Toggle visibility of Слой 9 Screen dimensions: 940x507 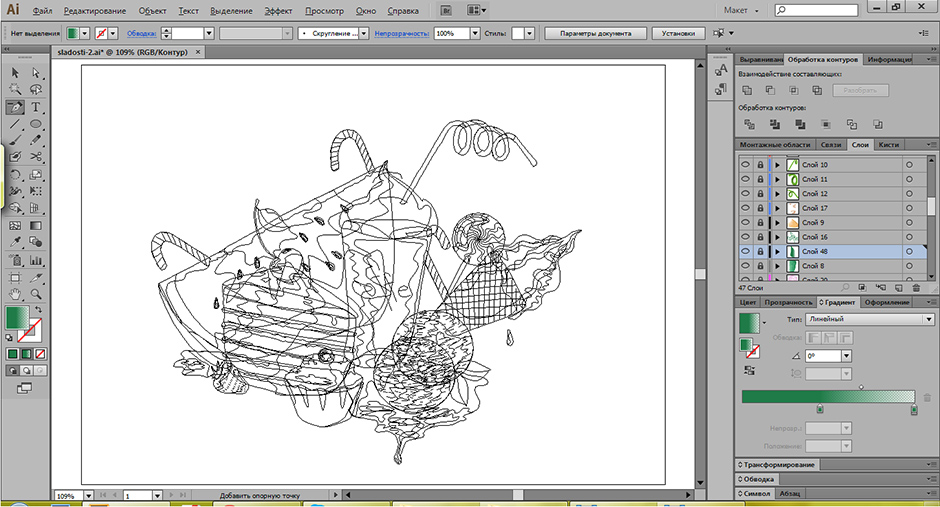coord(745,222)
